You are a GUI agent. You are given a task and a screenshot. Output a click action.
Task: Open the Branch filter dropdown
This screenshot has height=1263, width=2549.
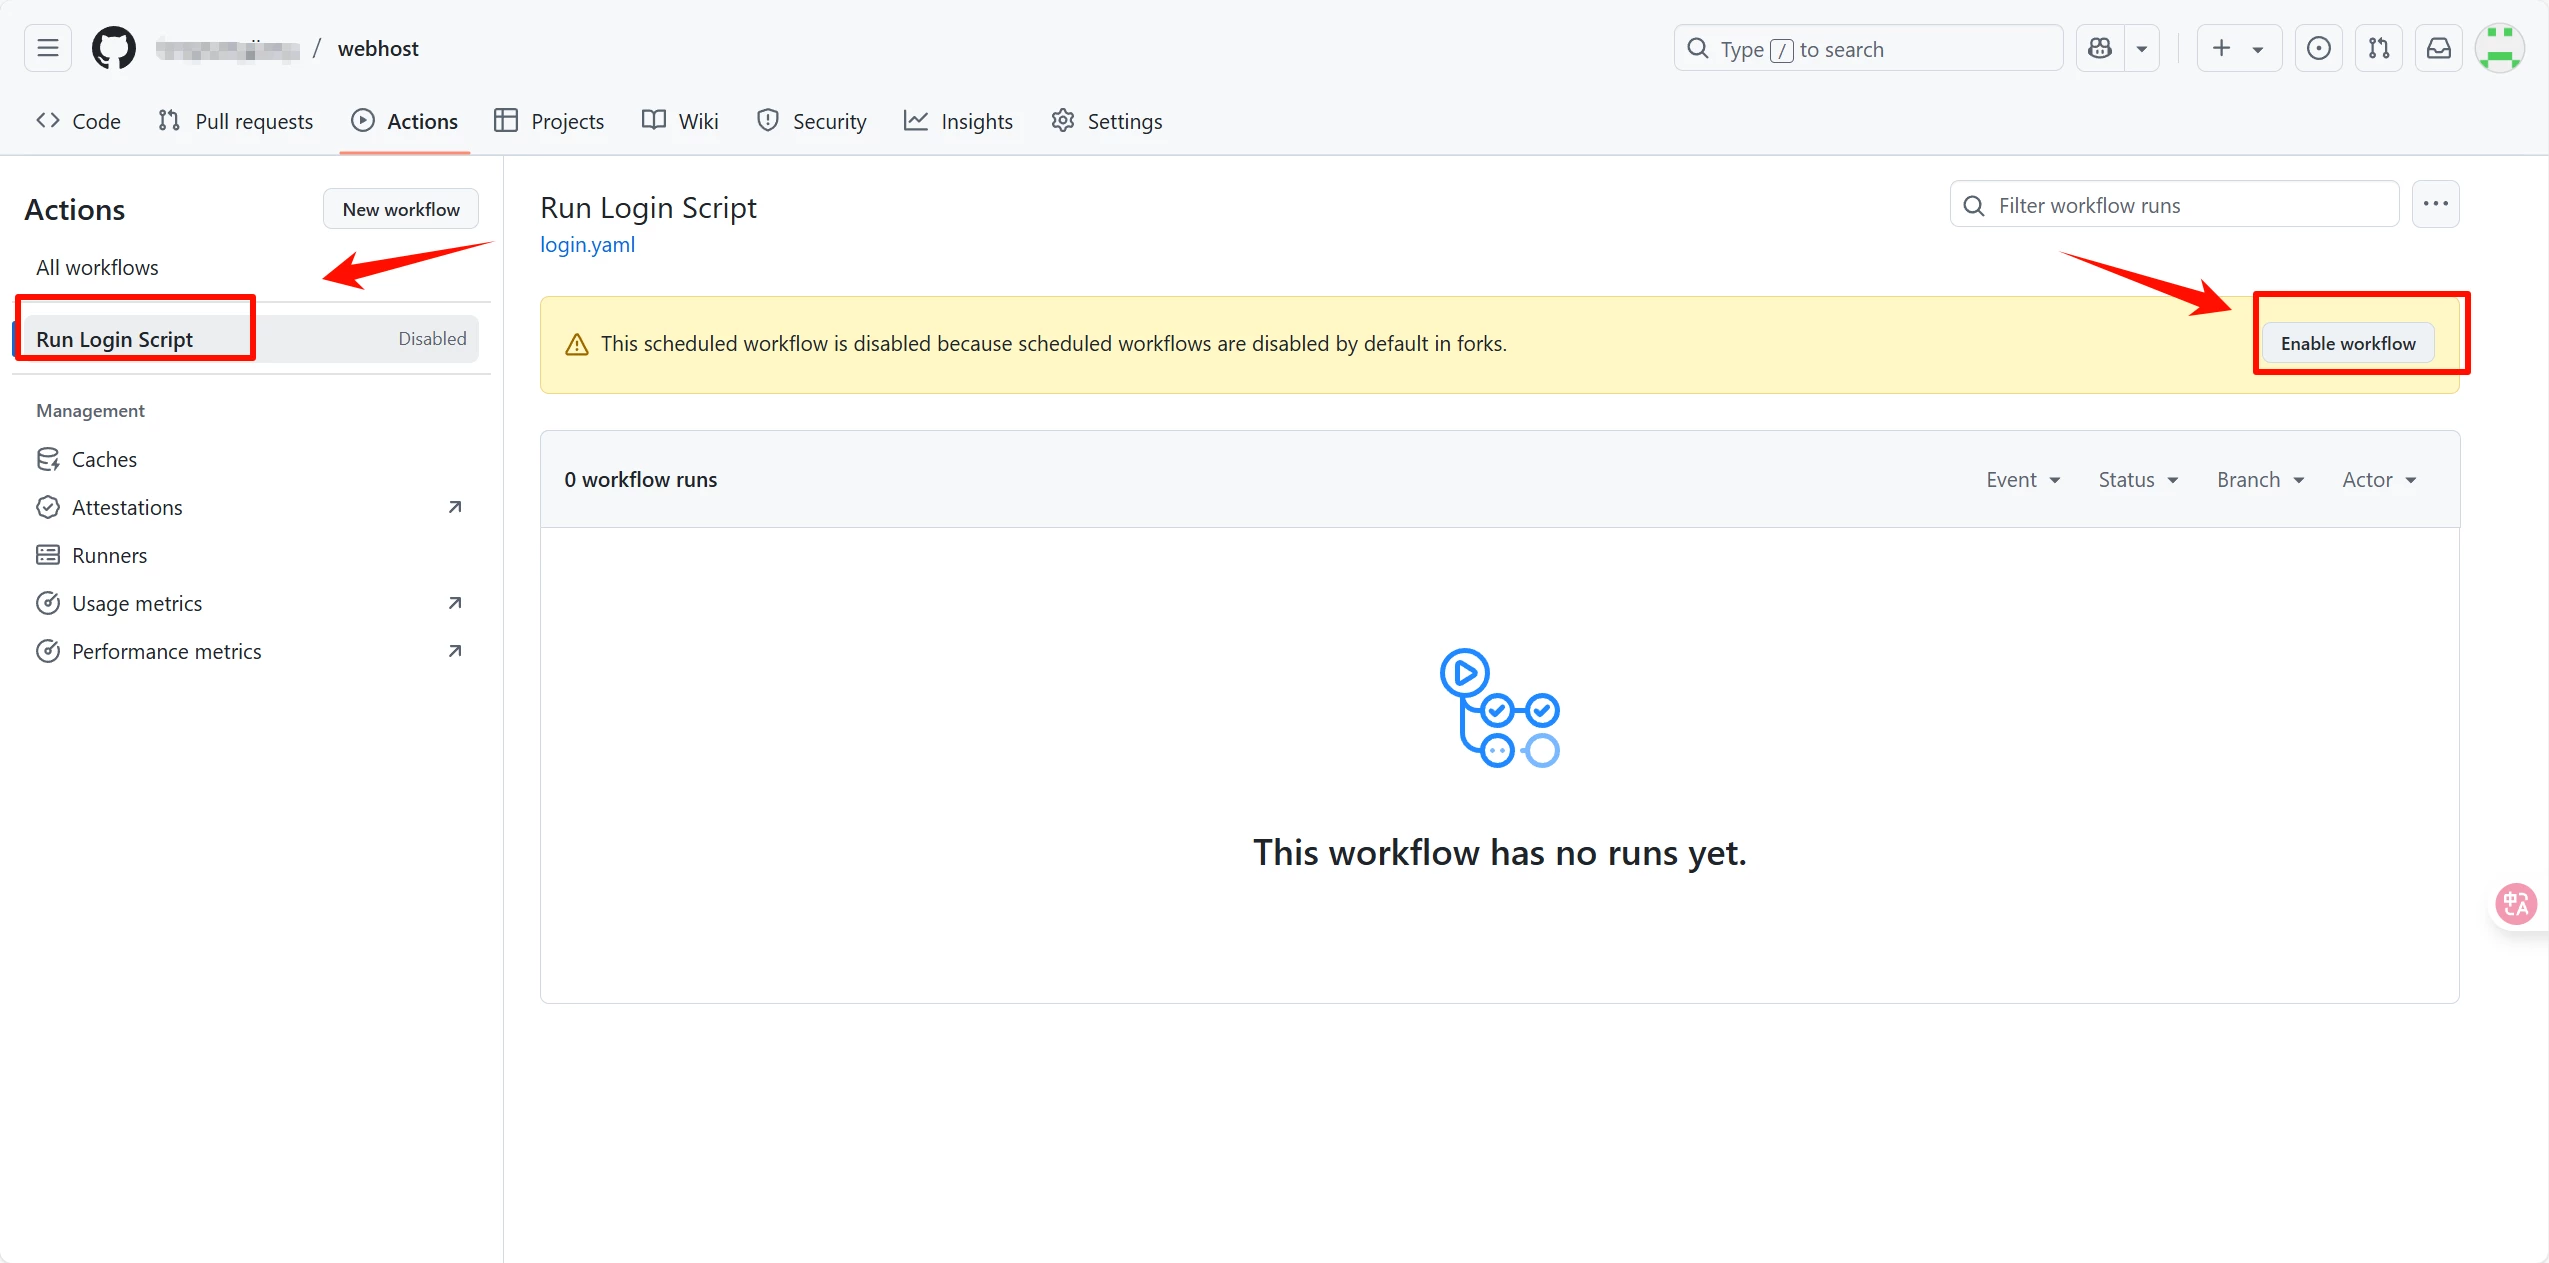coord(2260,480)
